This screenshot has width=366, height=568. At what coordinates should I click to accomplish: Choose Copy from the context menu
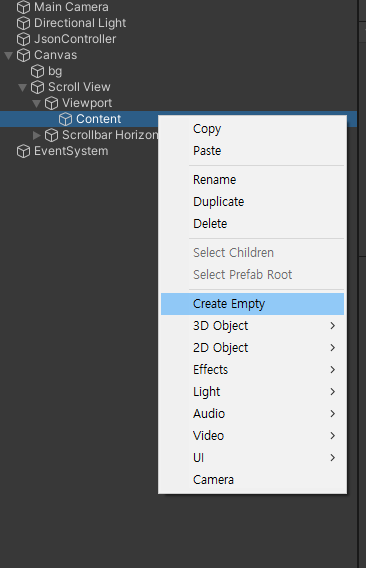252,129
